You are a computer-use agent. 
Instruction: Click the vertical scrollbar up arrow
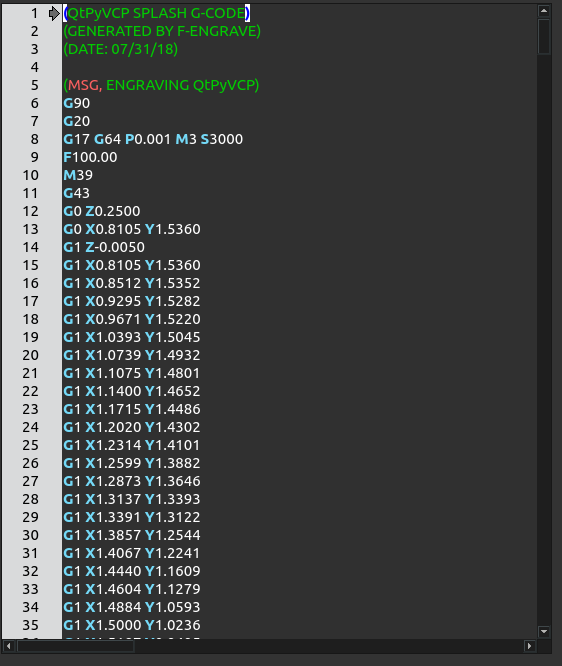click(x=544, y=11)
